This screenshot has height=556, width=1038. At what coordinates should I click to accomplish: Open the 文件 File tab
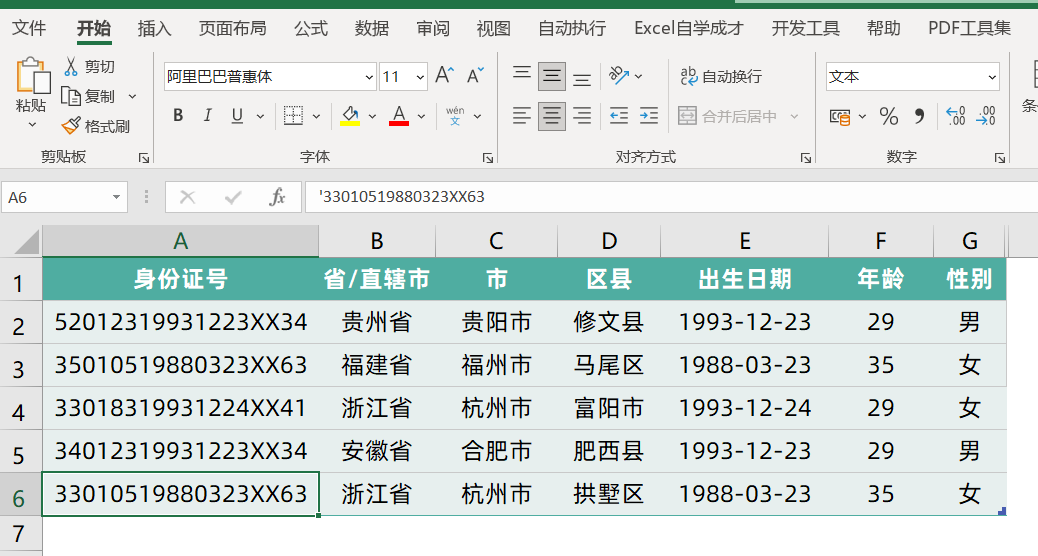click(29, 28)
